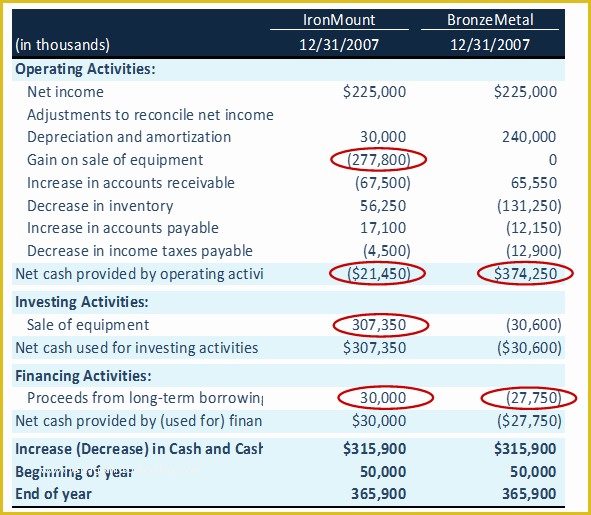Select IronMount's beginning of year 50,000

(x=383, y=472)
